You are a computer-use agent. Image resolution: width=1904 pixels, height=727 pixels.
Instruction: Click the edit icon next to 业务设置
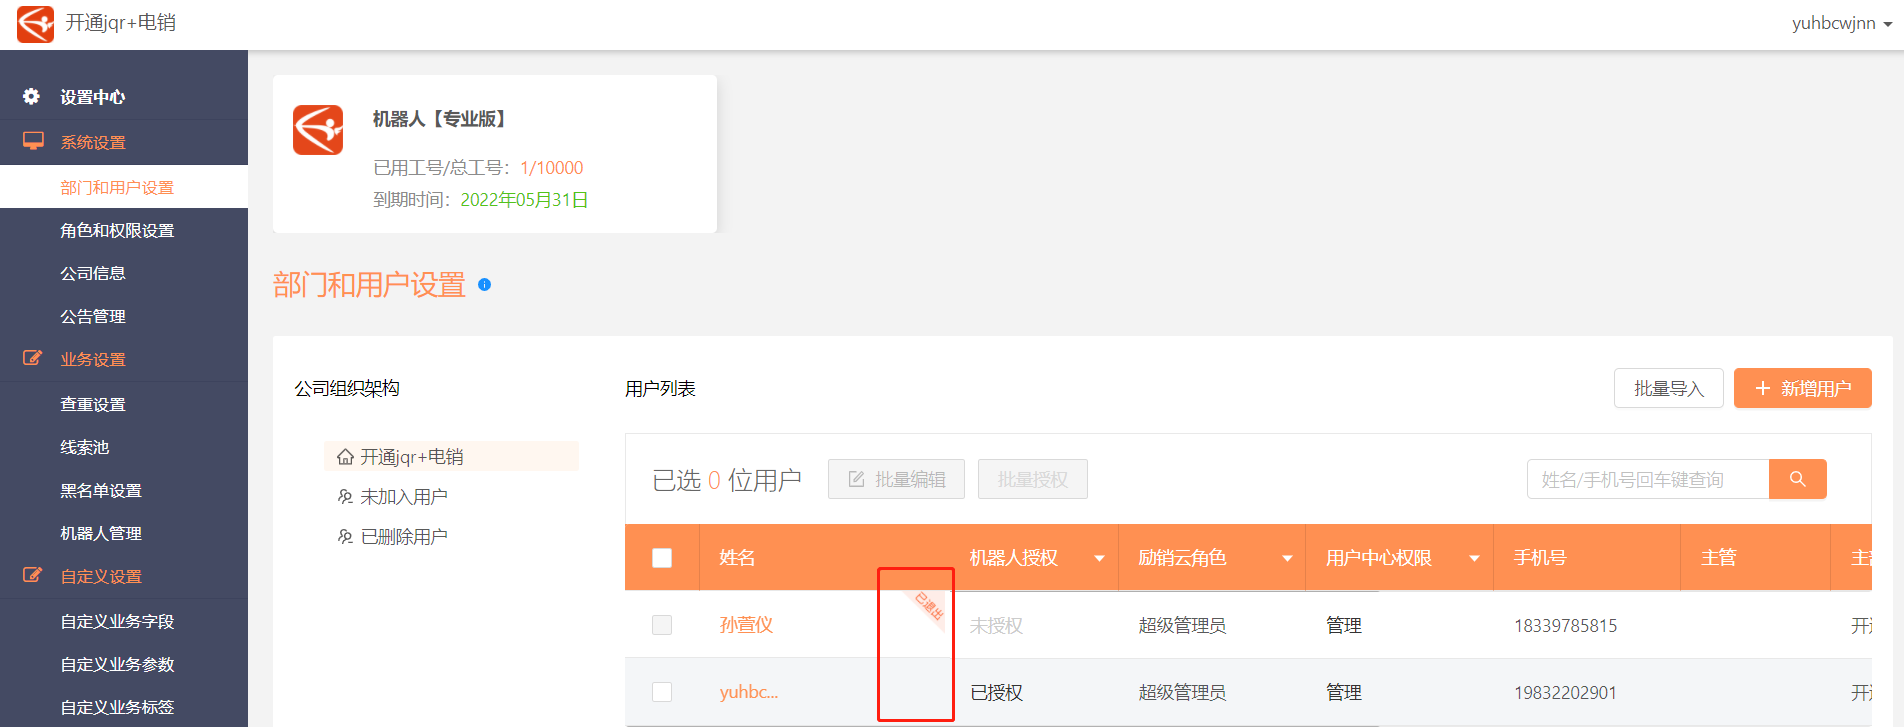click(33, 358)
